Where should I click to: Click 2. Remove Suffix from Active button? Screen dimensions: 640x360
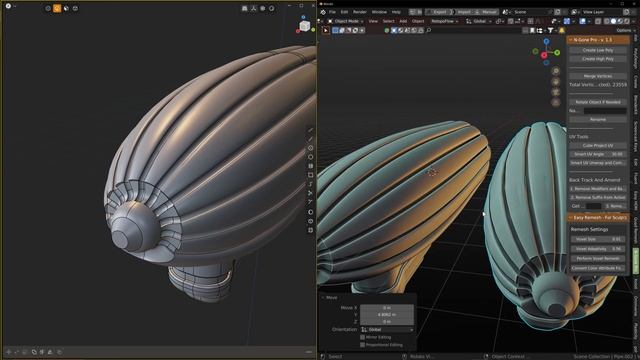(x=598, y=198)
